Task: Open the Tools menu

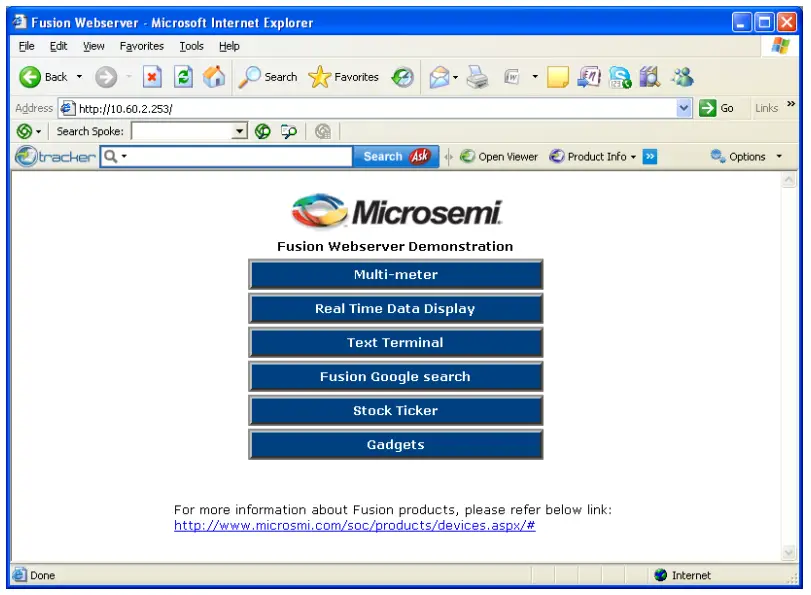Action: tap(191, 45)
